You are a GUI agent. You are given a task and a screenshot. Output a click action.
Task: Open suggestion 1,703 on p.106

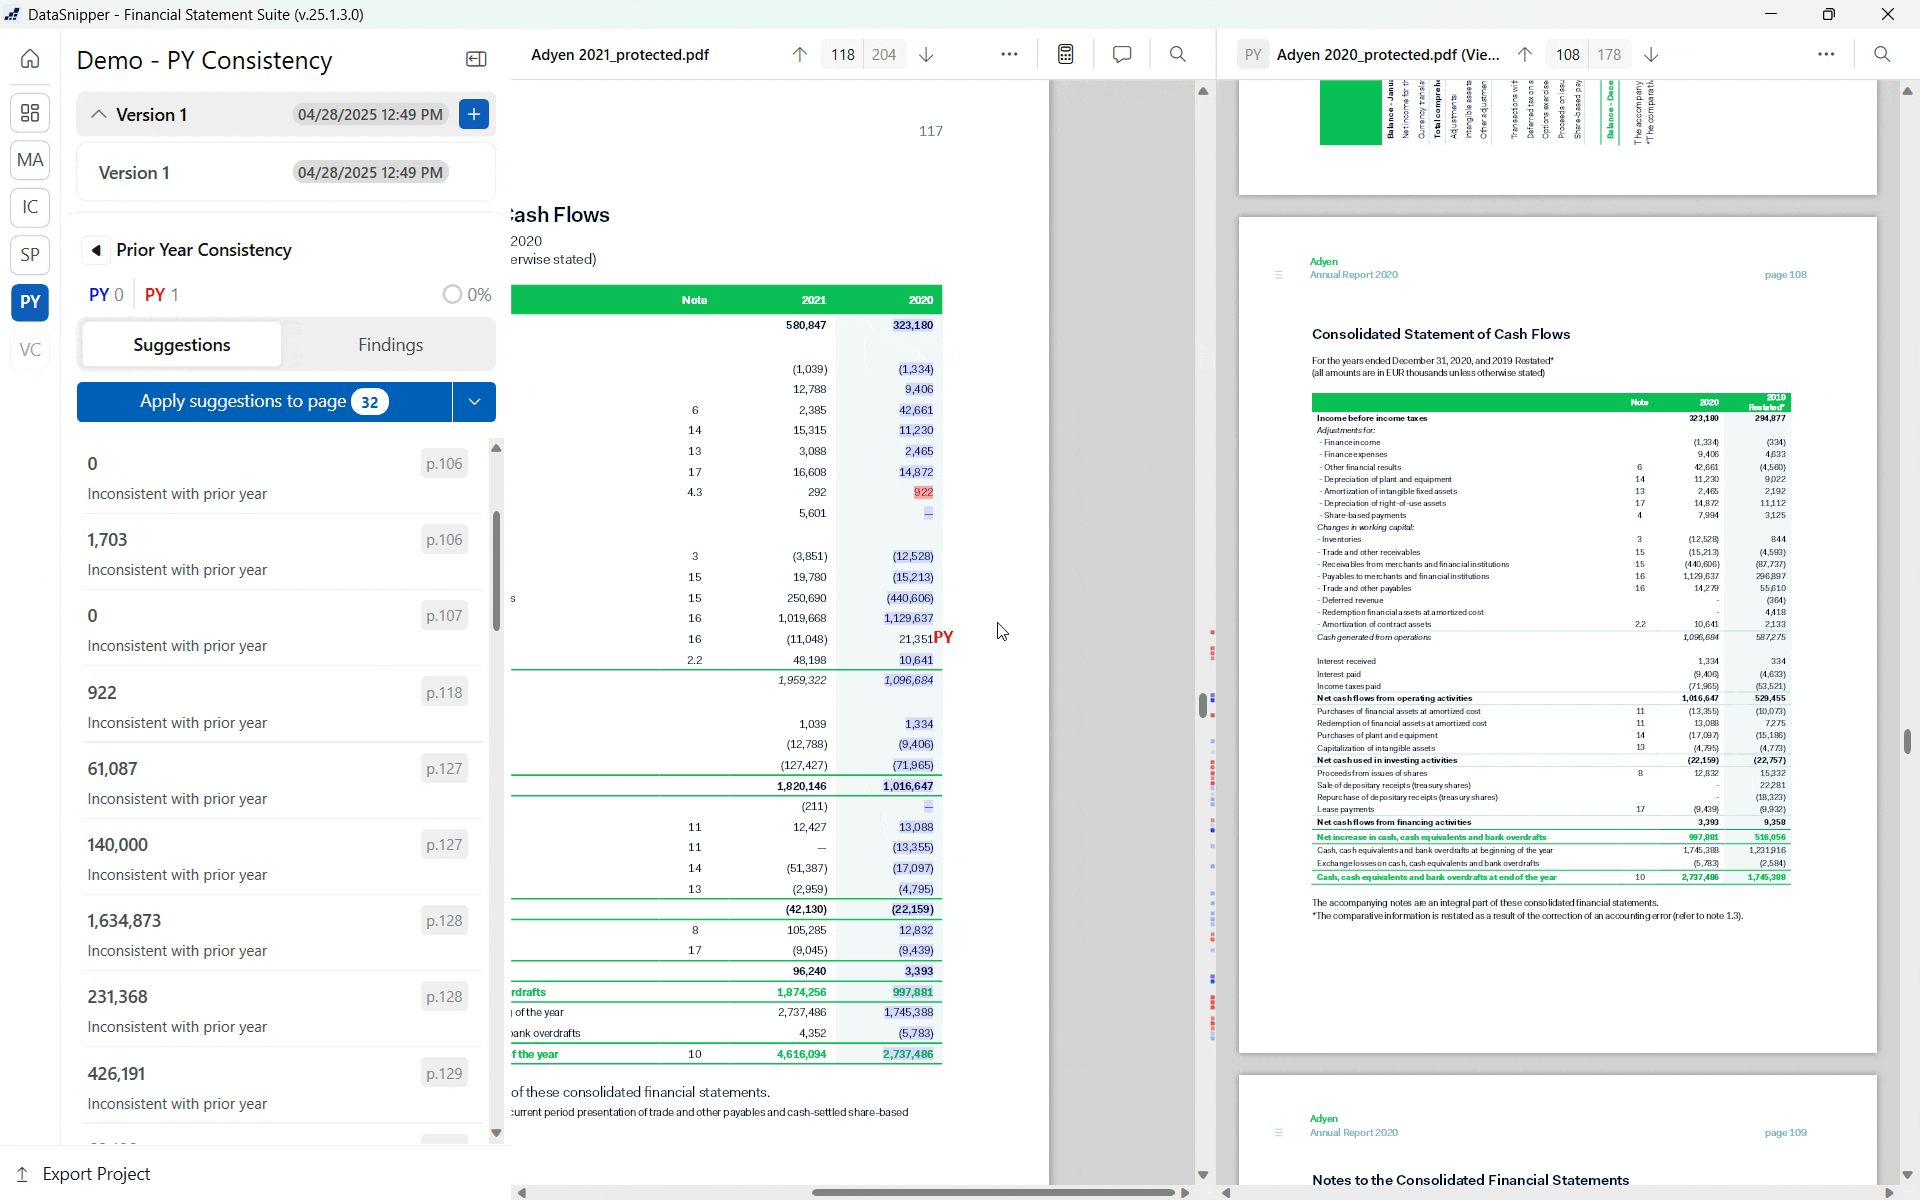(x=279, y=553)
